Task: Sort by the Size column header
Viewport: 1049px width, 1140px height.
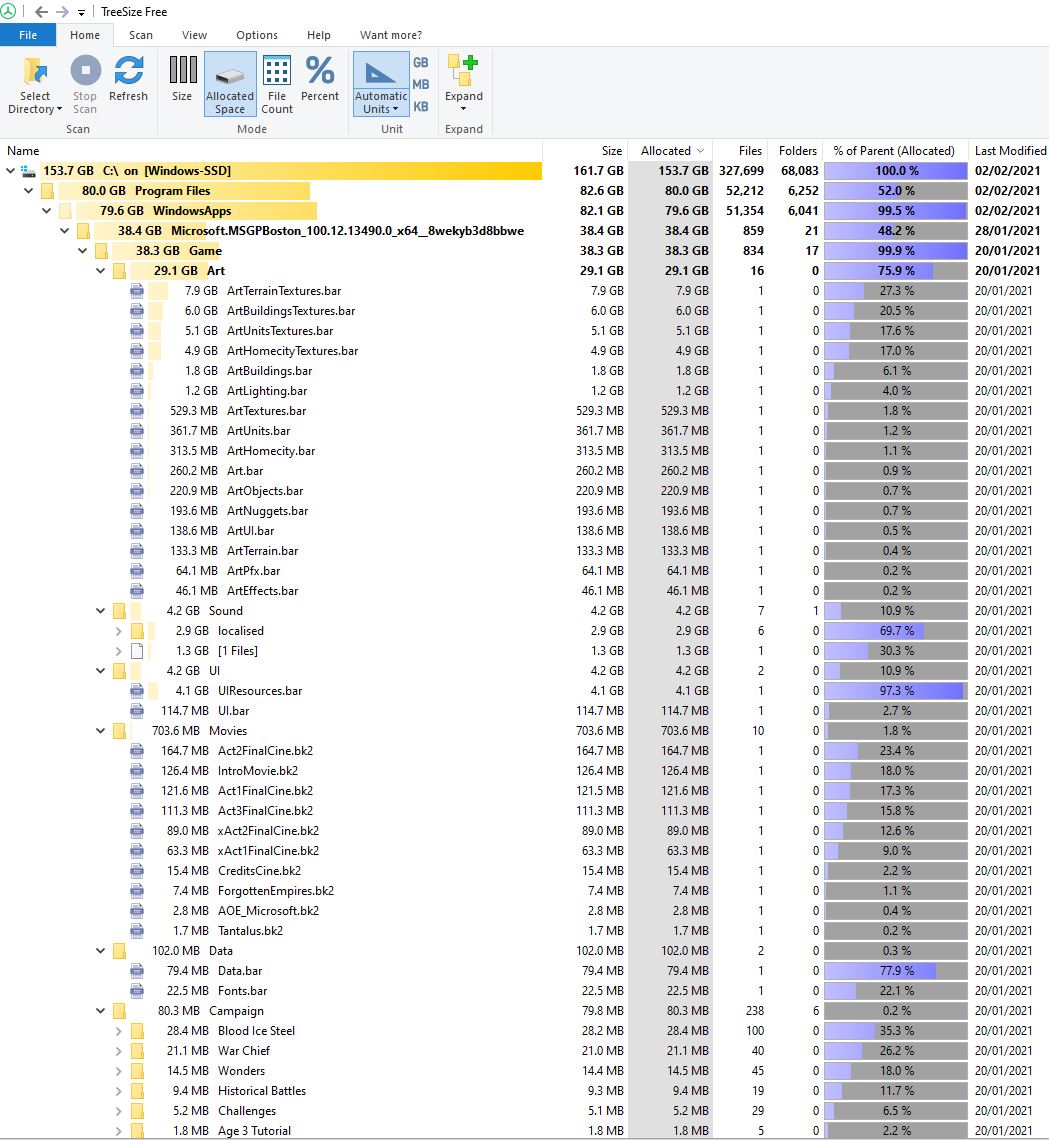Action: pos(584,150)
